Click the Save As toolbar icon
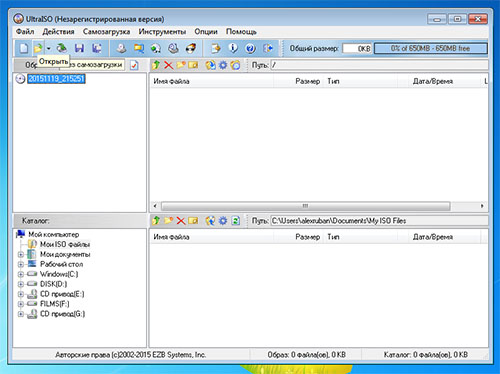 pos(97,48)
